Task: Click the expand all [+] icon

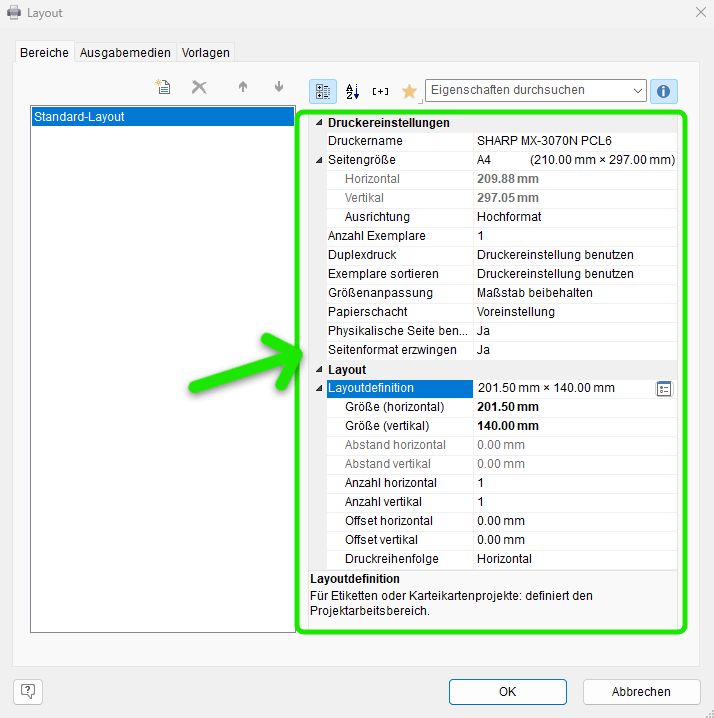Action: click(x=380, y=91)
